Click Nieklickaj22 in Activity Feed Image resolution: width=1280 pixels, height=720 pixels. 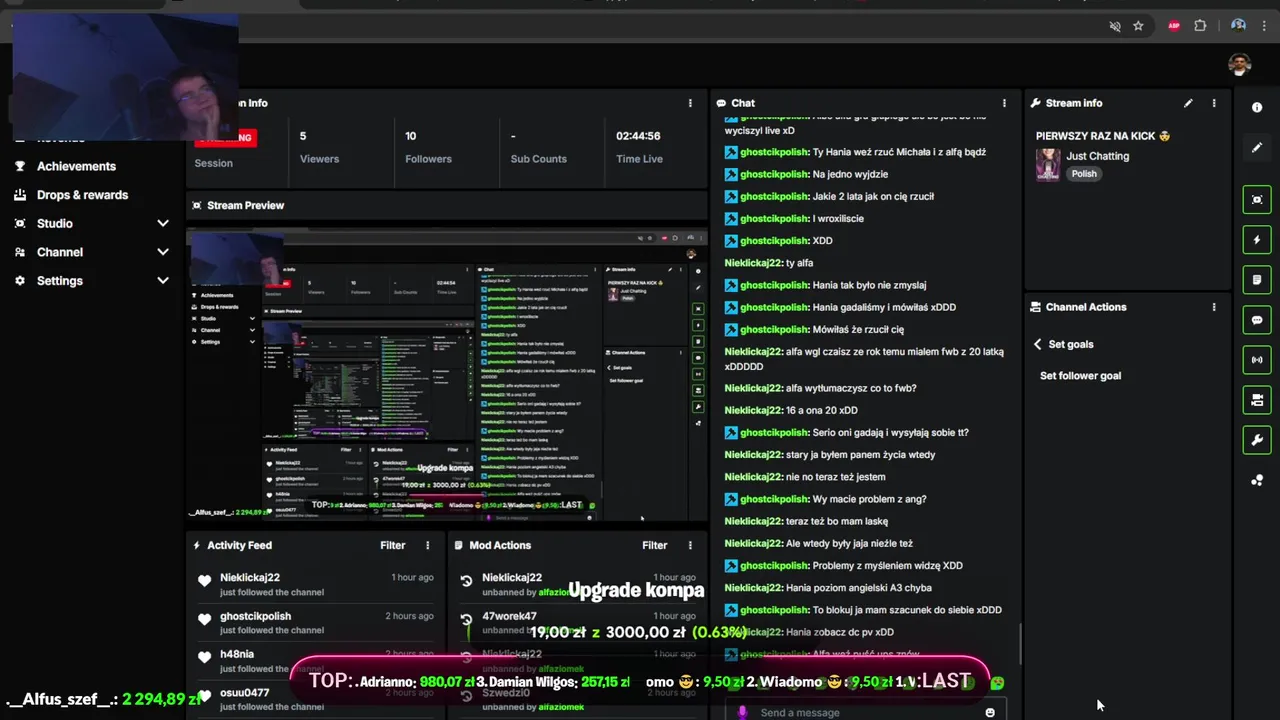[x=250, y=578]
